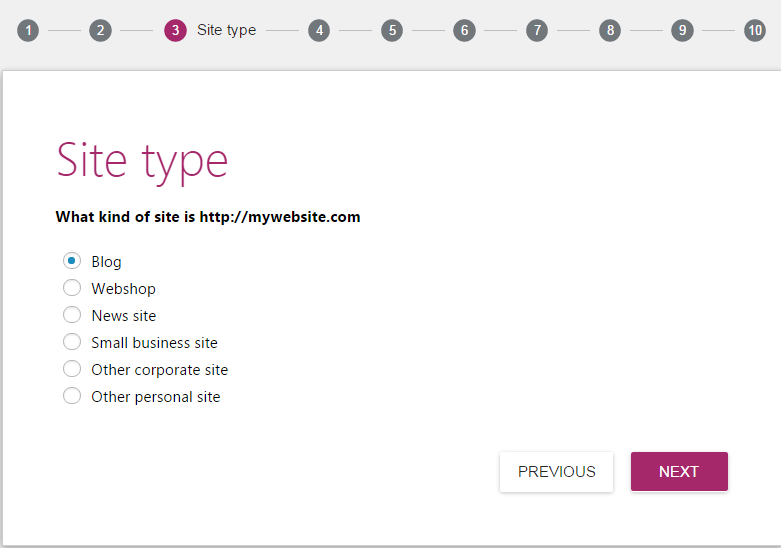
Task: Choose Other corporate site
Action: coord(72,369)
